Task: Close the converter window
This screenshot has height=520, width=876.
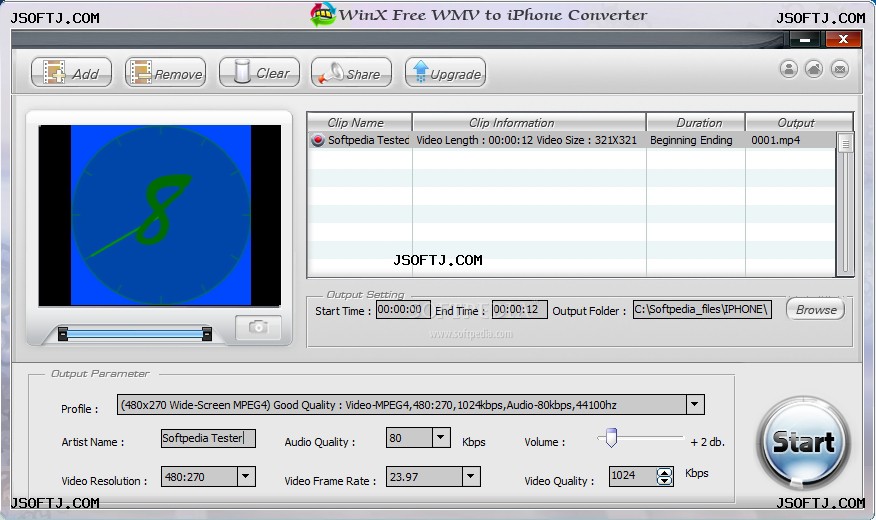Action: [844, 39]
